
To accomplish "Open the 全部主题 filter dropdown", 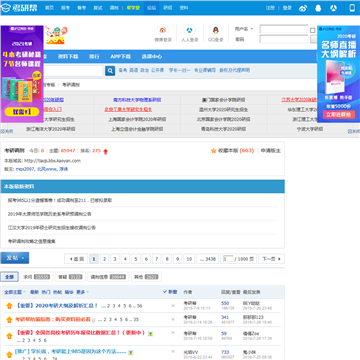I will point(15,292).
